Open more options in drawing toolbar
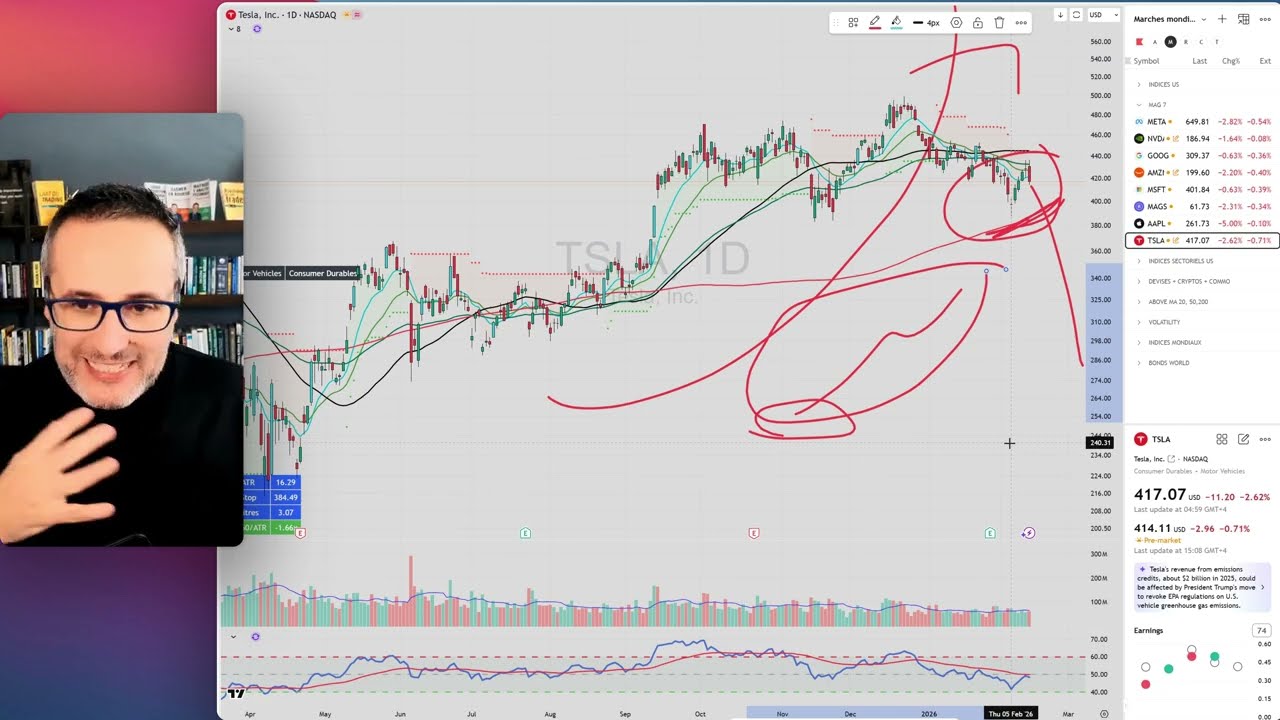Screen dimensions: 1280x720 1021,22
